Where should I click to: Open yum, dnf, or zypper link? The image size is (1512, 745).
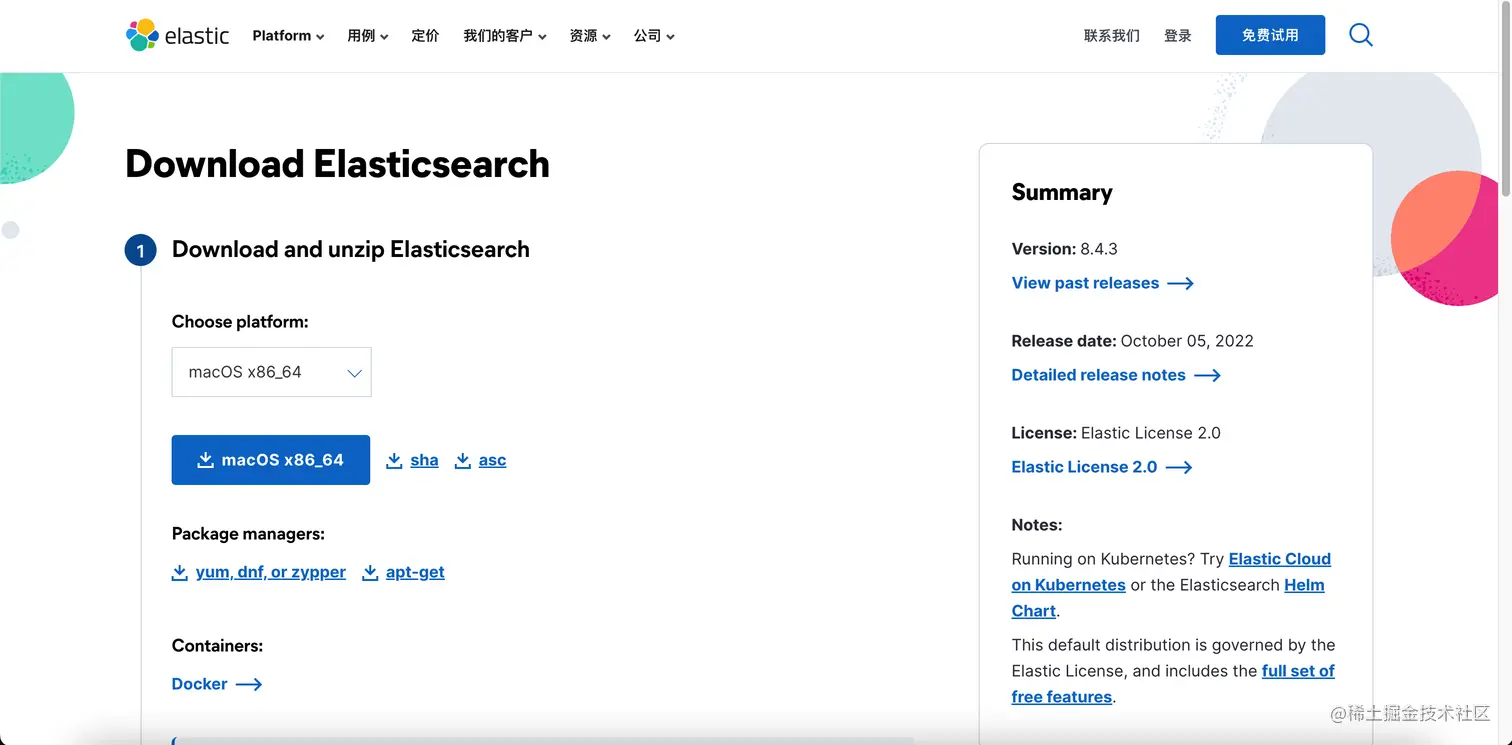pyautogui.click(x=271, y=572)
